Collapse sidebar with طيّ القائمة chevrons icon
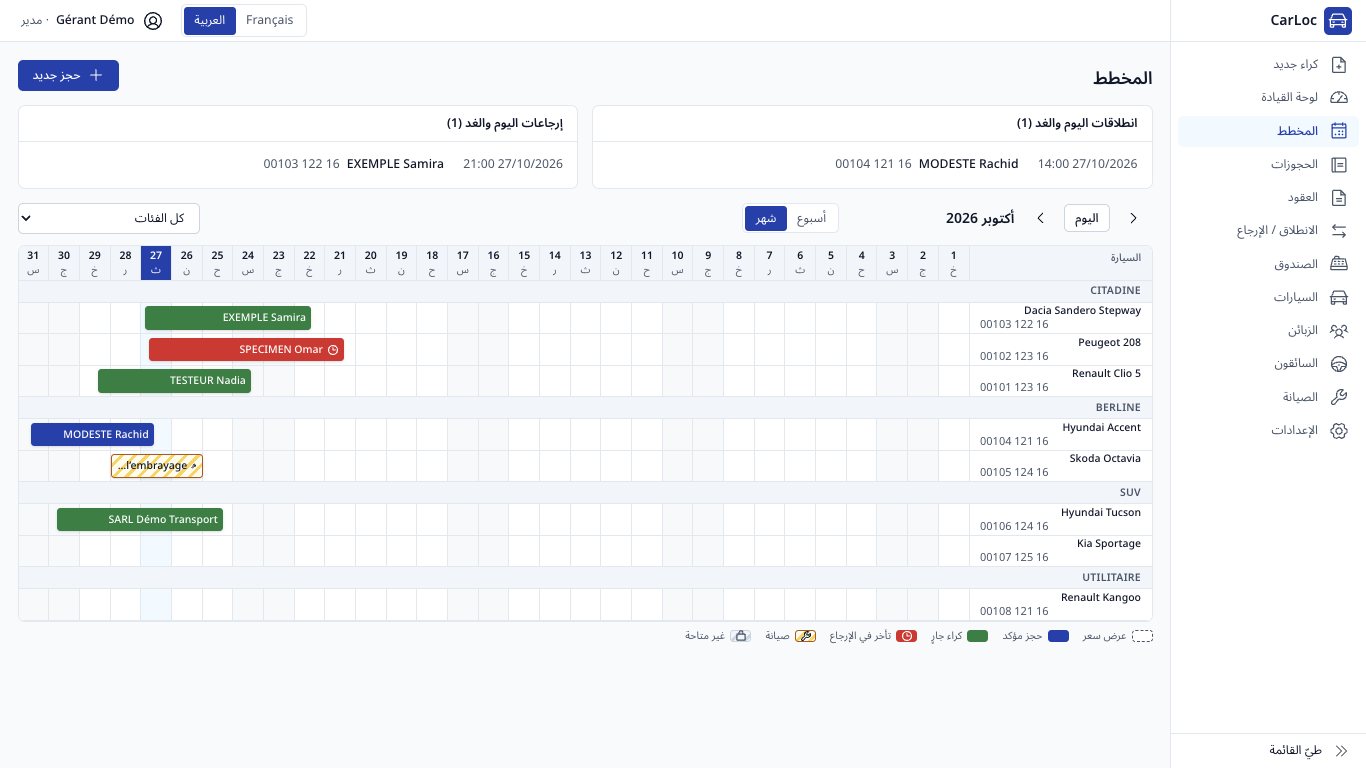The image size is (1366, 768). pyautogui.click(x=1341, y=750)
